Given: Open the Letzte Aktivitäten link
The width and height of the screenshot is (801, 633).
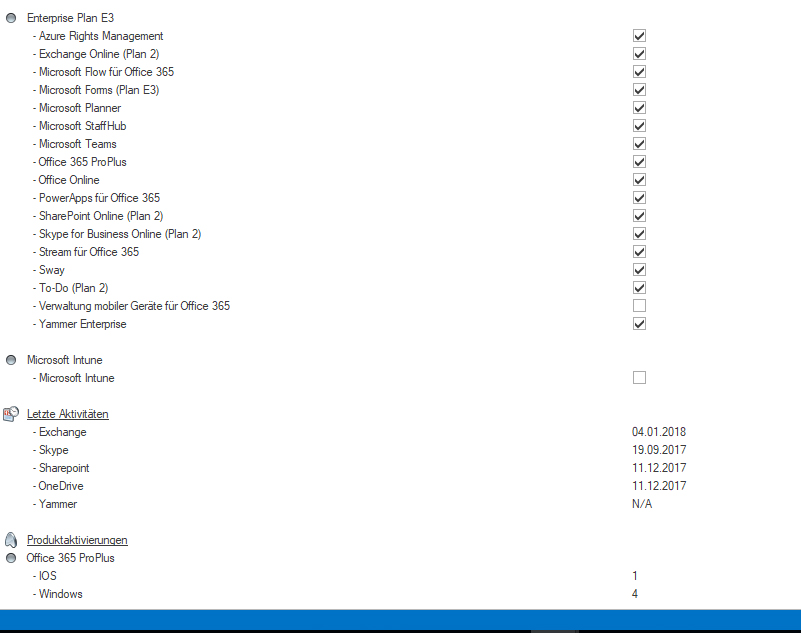Looking at the screenshot, I should (x=67, y=414).
